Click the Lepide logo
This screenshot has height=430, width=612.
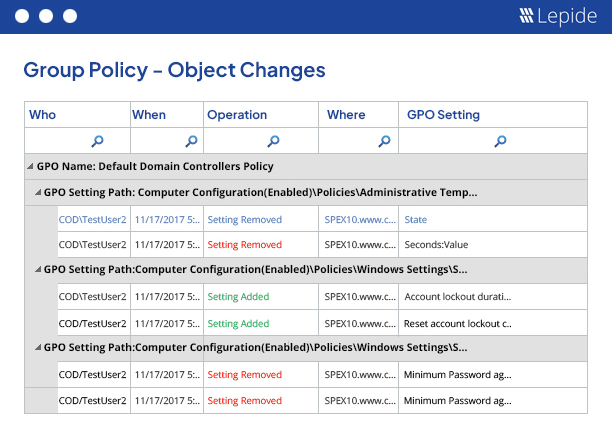point(558,16)
